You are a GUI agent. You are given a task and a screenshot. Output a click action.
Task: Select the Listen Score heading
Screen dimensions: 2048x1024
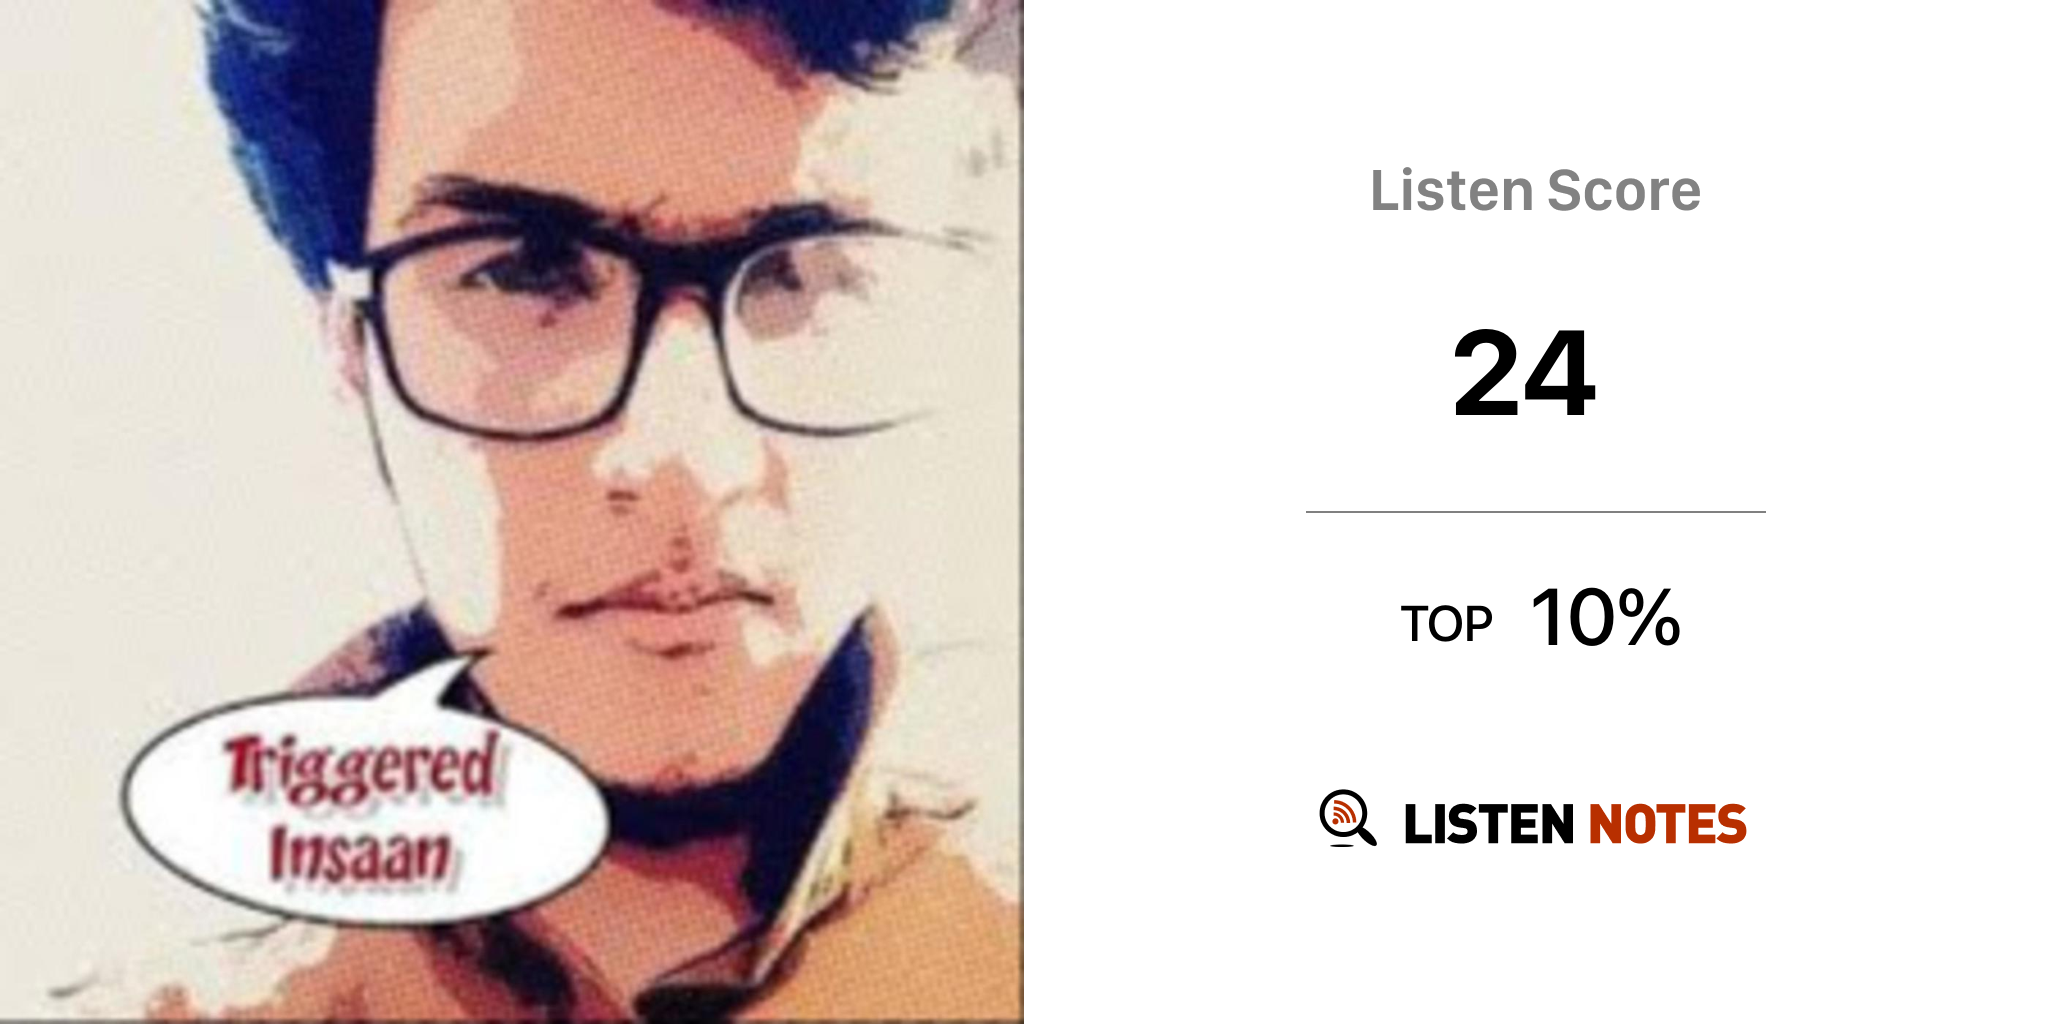[1535, 190]
